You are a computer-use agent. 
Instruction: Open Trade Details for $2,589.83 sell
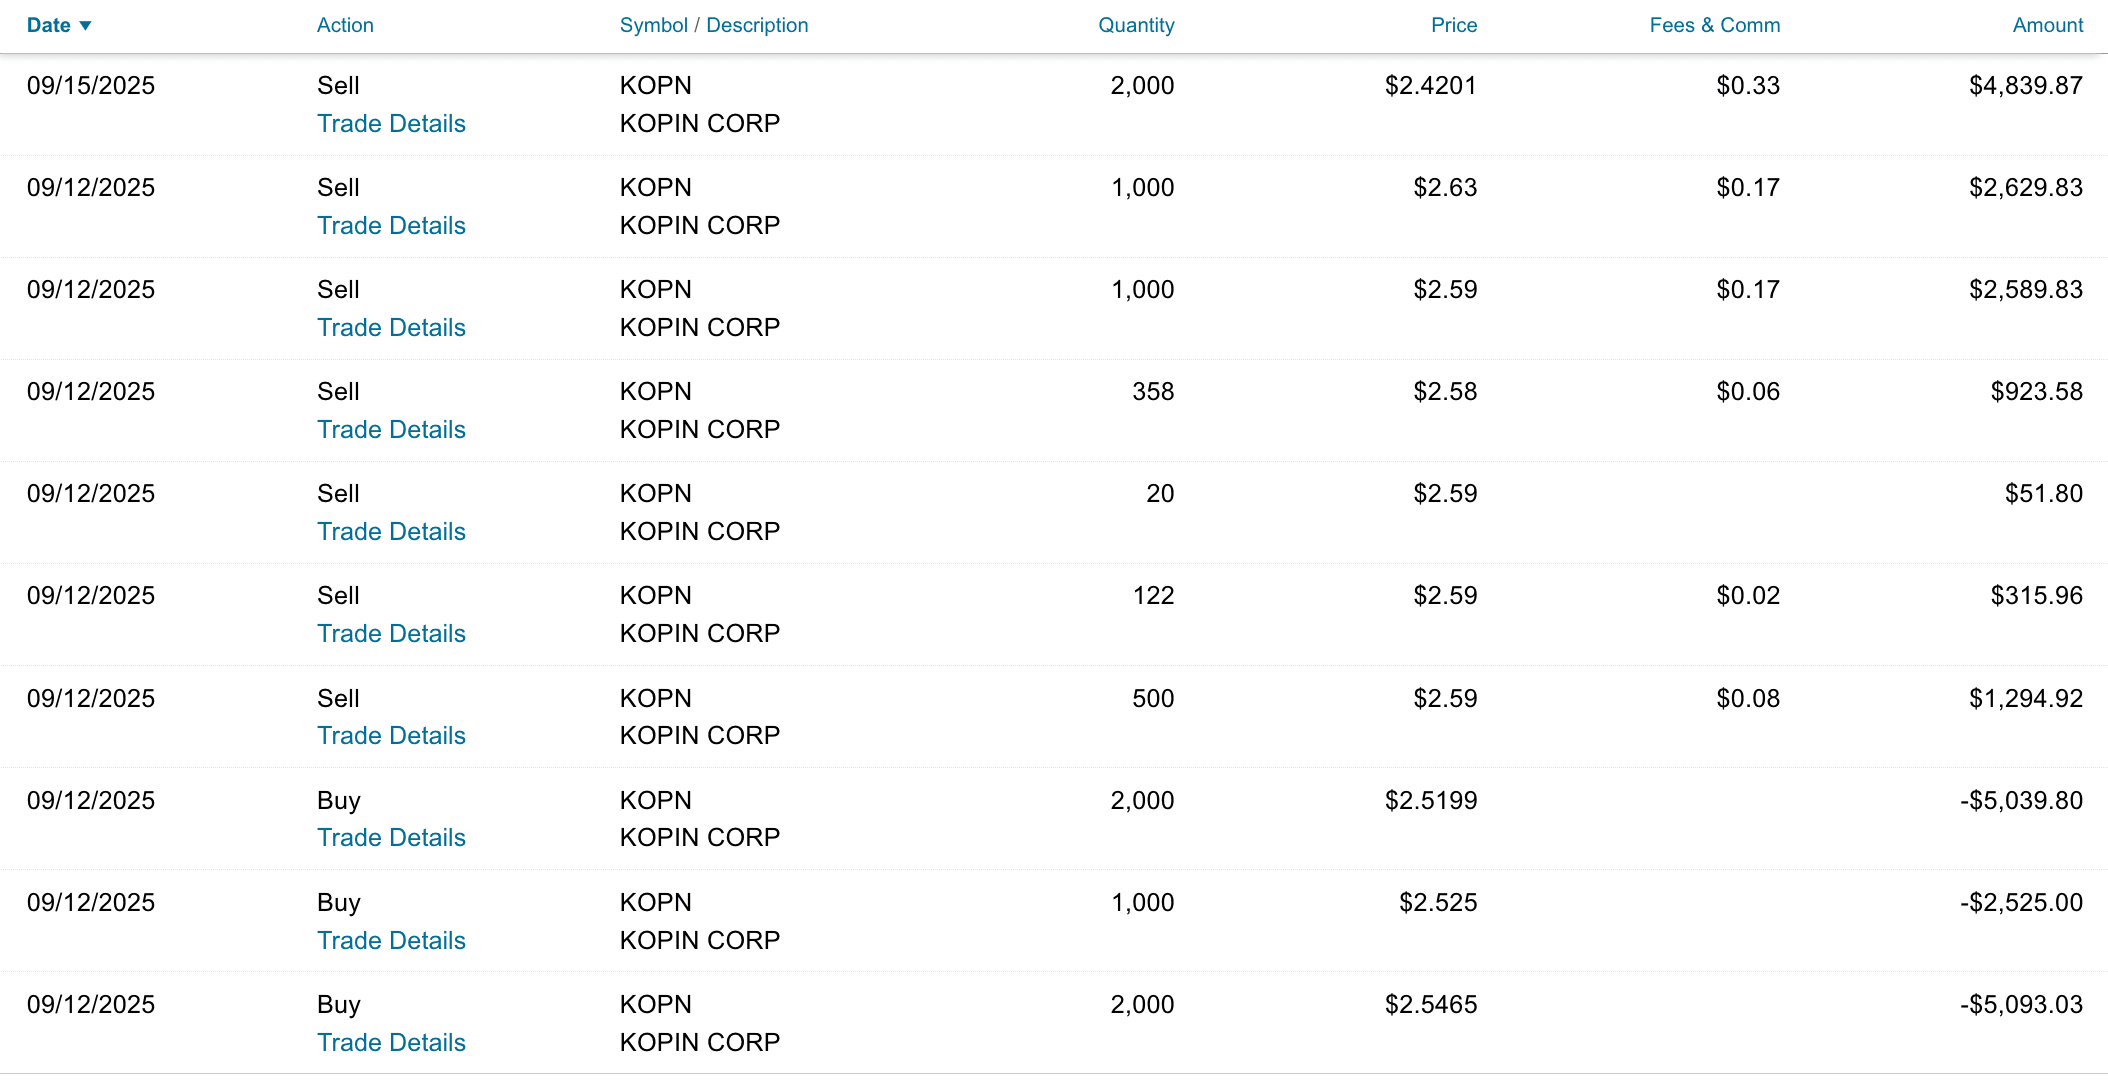391,328
